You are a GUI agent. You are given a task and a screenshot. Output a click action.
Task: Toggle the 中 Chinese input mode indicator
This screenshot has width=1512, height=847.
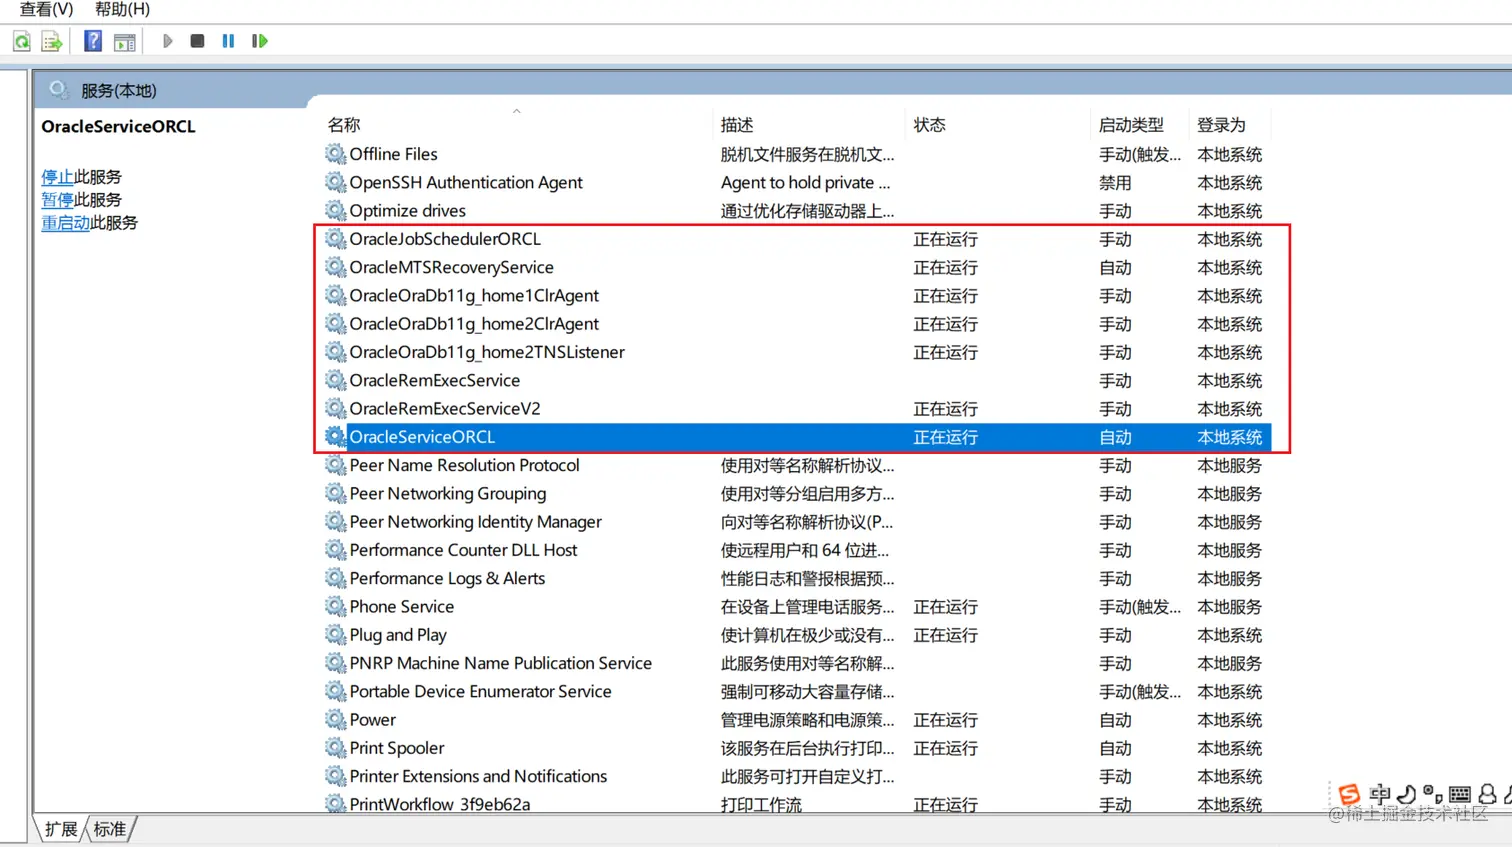(1380, 795)
